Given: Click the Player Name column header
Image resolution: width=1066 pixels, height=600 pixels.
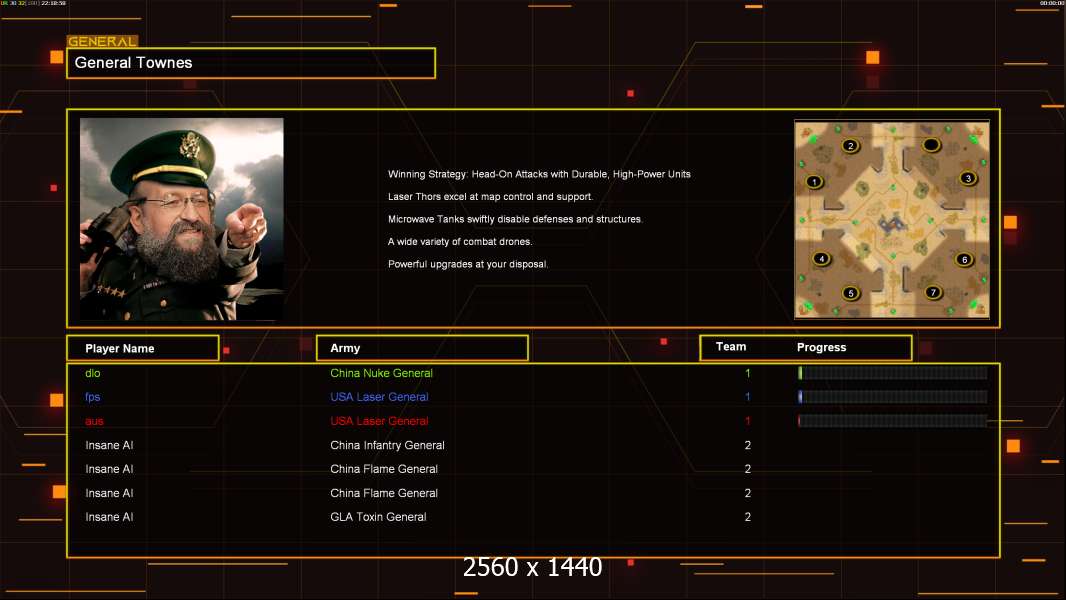Looking at the screenshot, I should (x=143, y=348).
